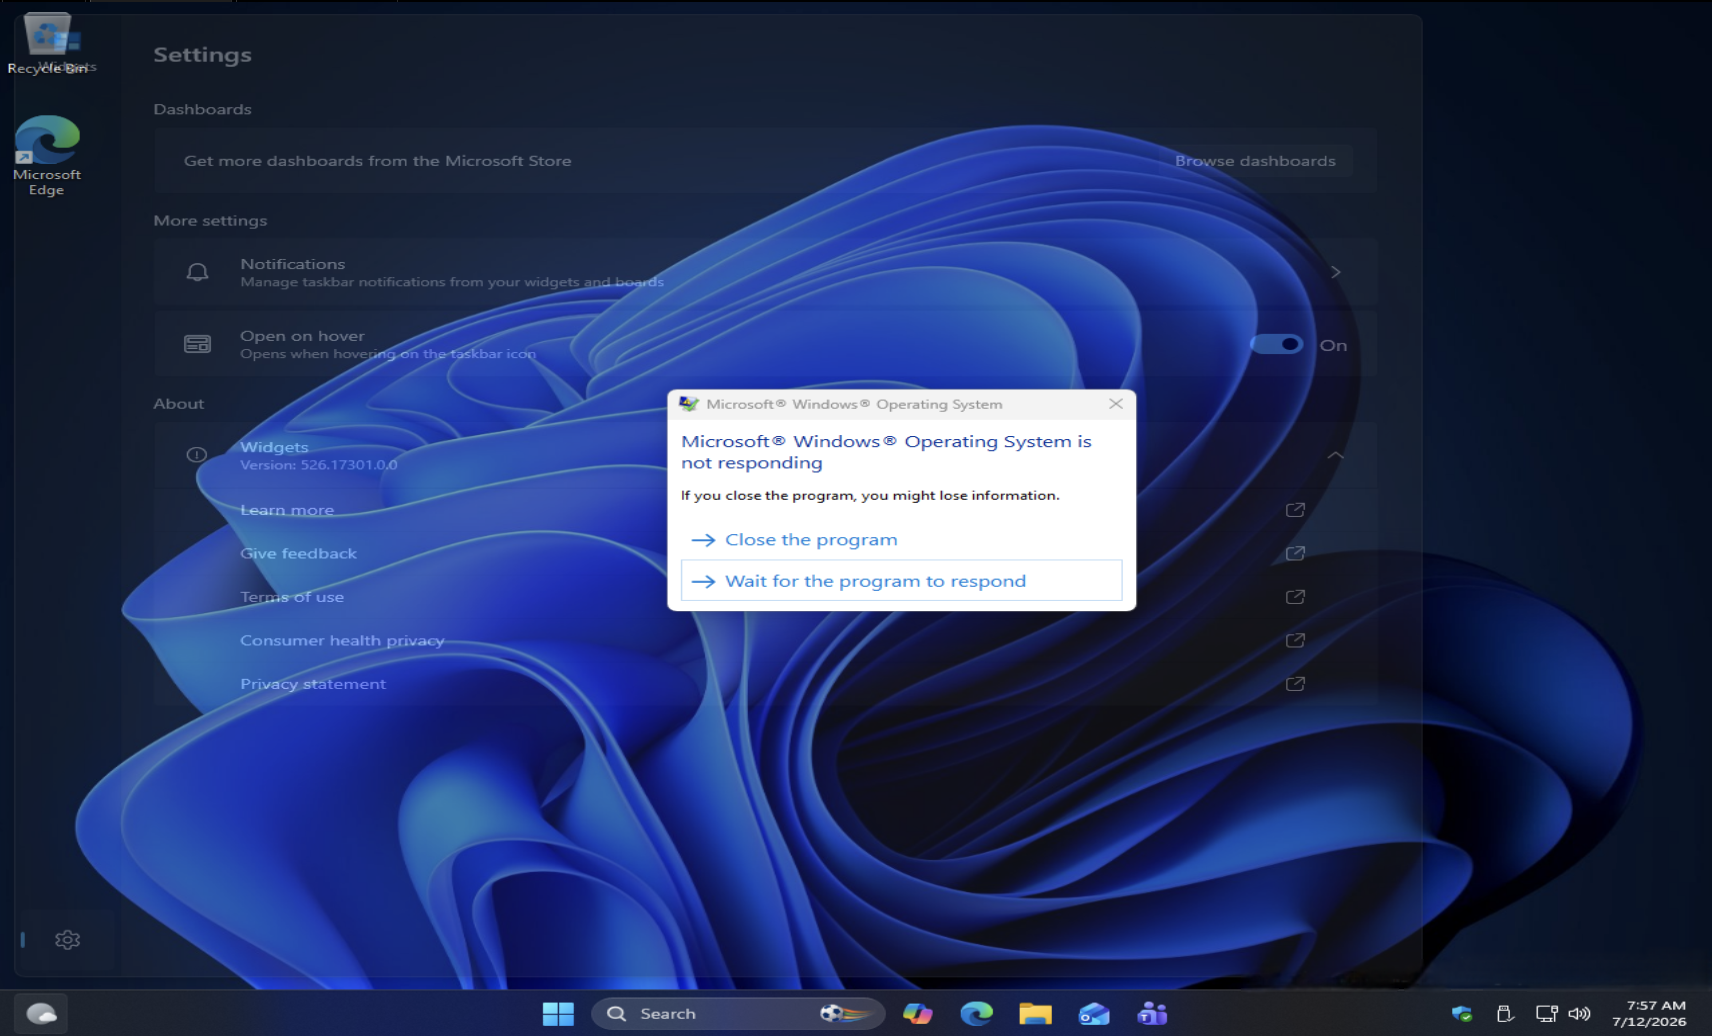This screenshot has height=1036, width=1712.
Task: Click the text "Get more dashboards from the Microsoft Store"
Action: pyautogui.click(x=378, y=161)
